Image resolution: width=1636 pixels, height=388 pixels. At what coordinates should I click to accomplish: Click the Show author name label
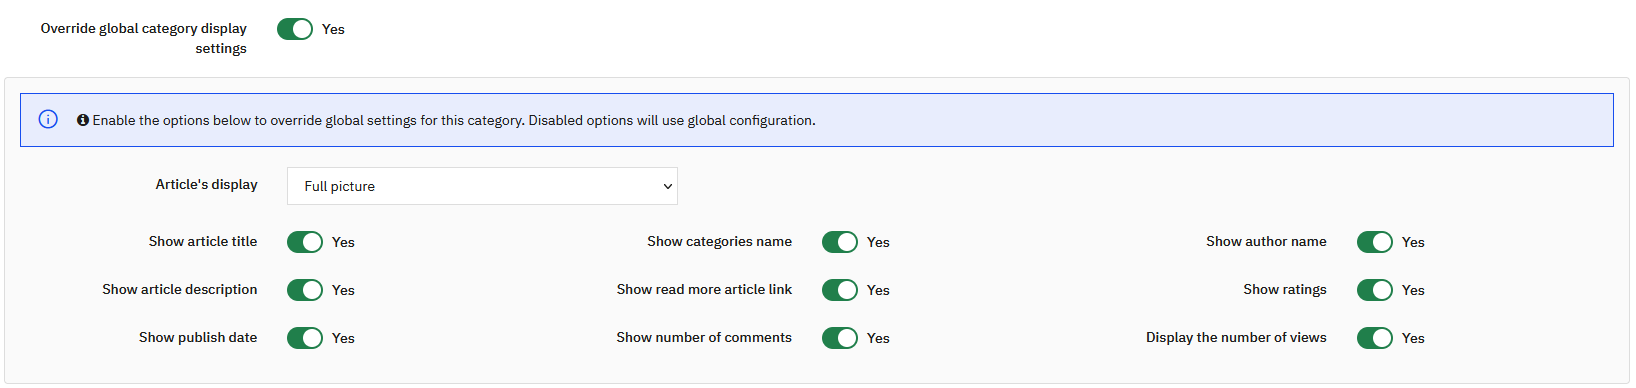pos(1266,241)
